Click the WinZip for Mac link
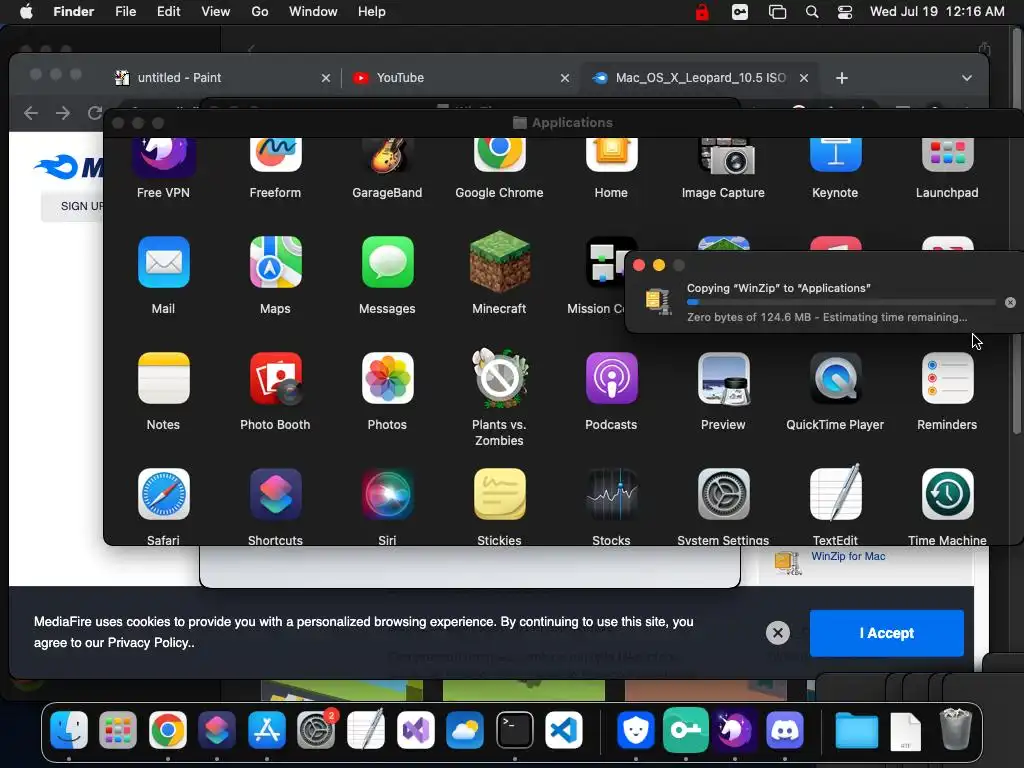The width and height of the screenshot is (1024, 768). (x=848, y=556)
